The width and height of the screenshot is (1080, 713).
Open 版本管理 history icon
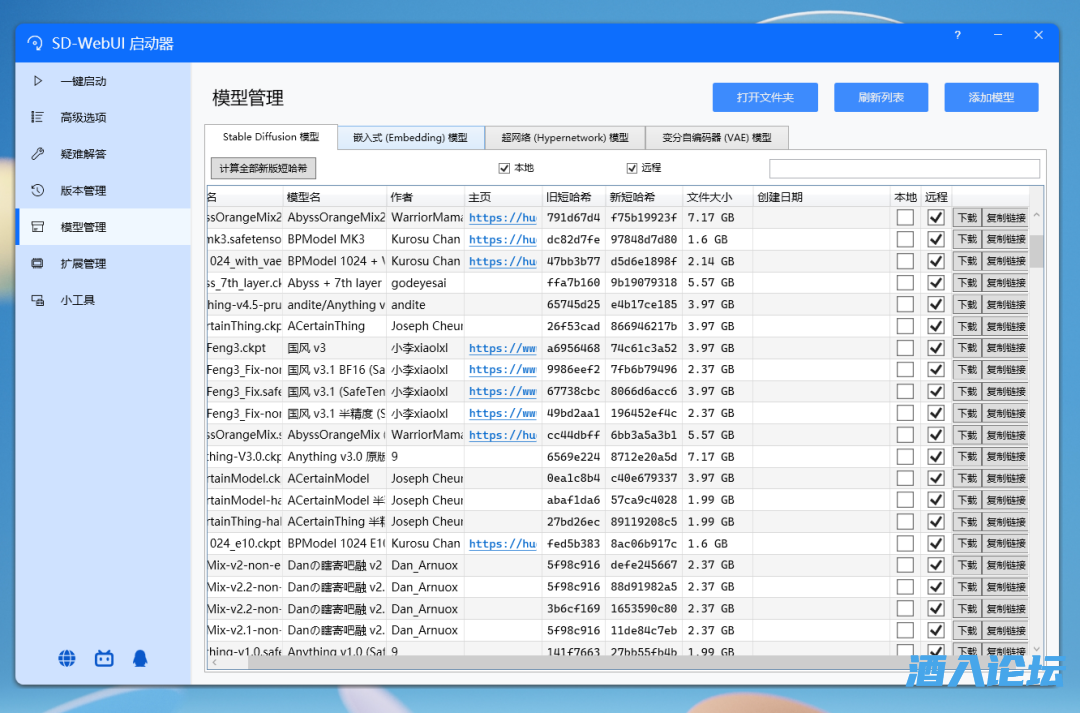[x=38, y=190]
